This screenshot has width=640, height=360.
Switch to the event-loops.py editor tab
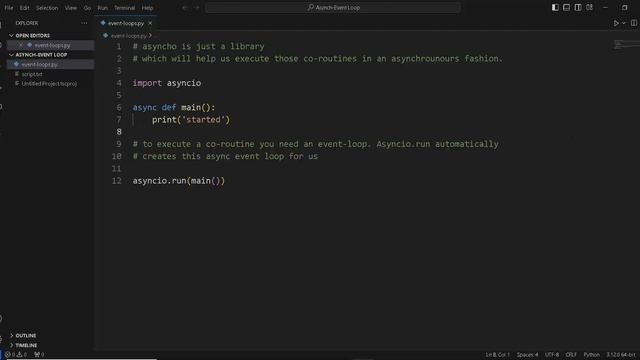(x=126, y=23)
